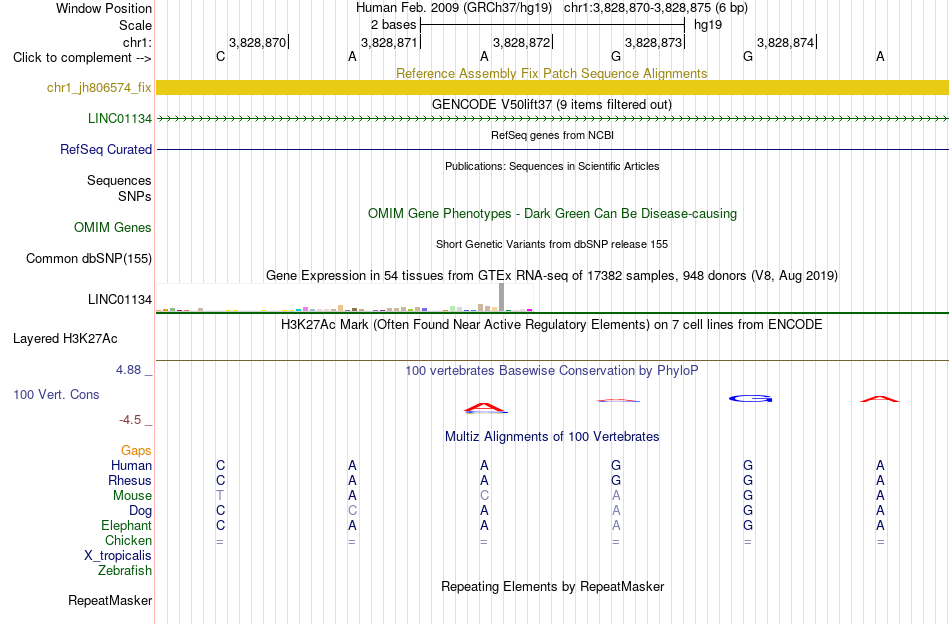
Task: Click Mouse's T base in first column
Action: (220, 496)
